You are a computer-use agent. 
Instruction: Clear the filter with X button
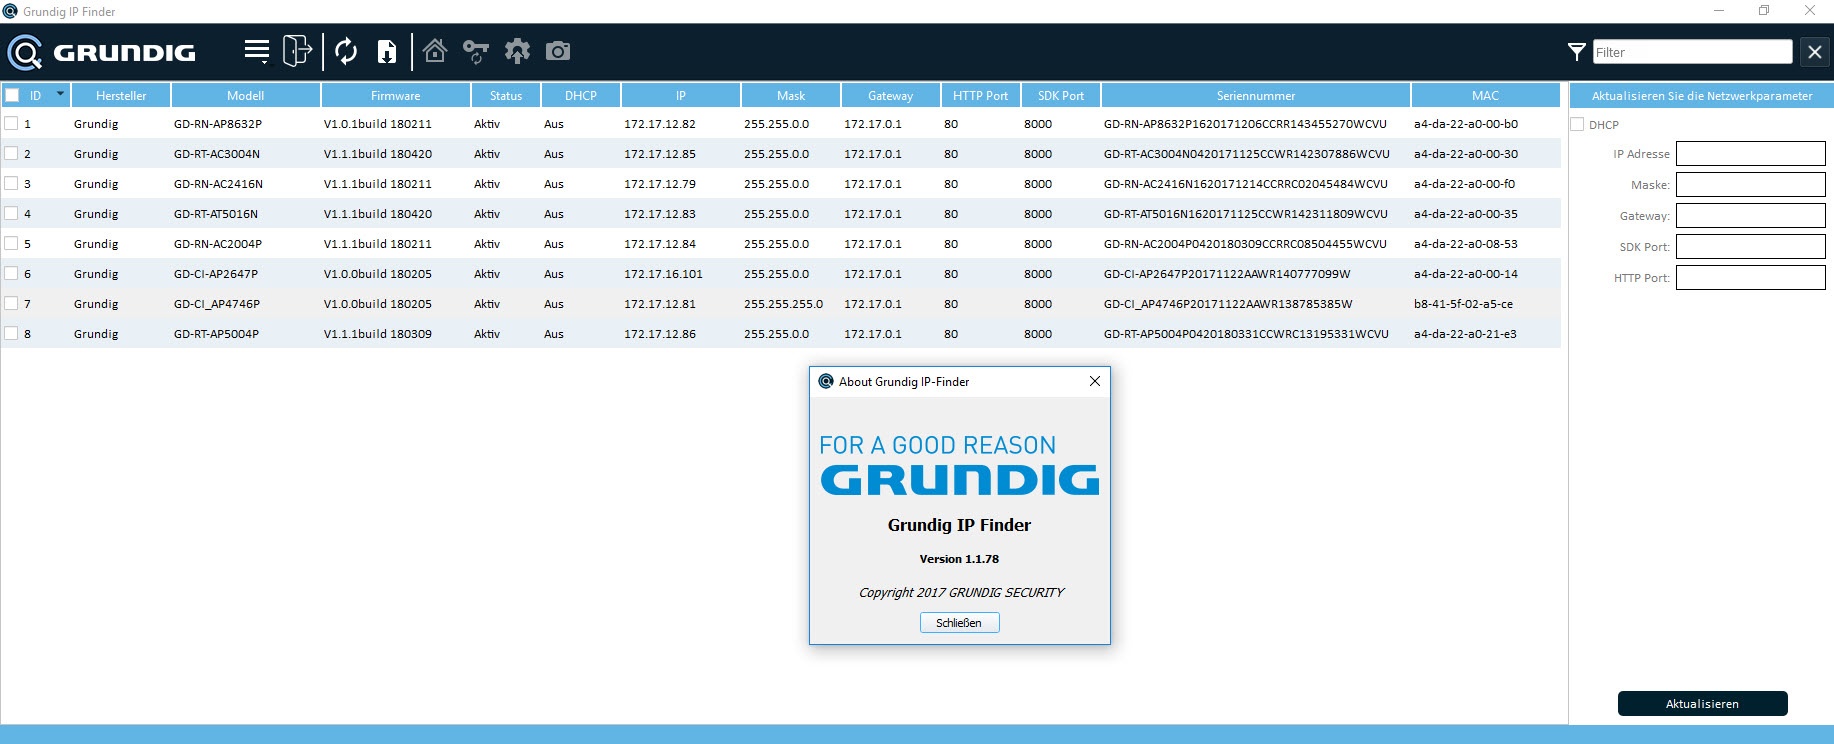1814,52
